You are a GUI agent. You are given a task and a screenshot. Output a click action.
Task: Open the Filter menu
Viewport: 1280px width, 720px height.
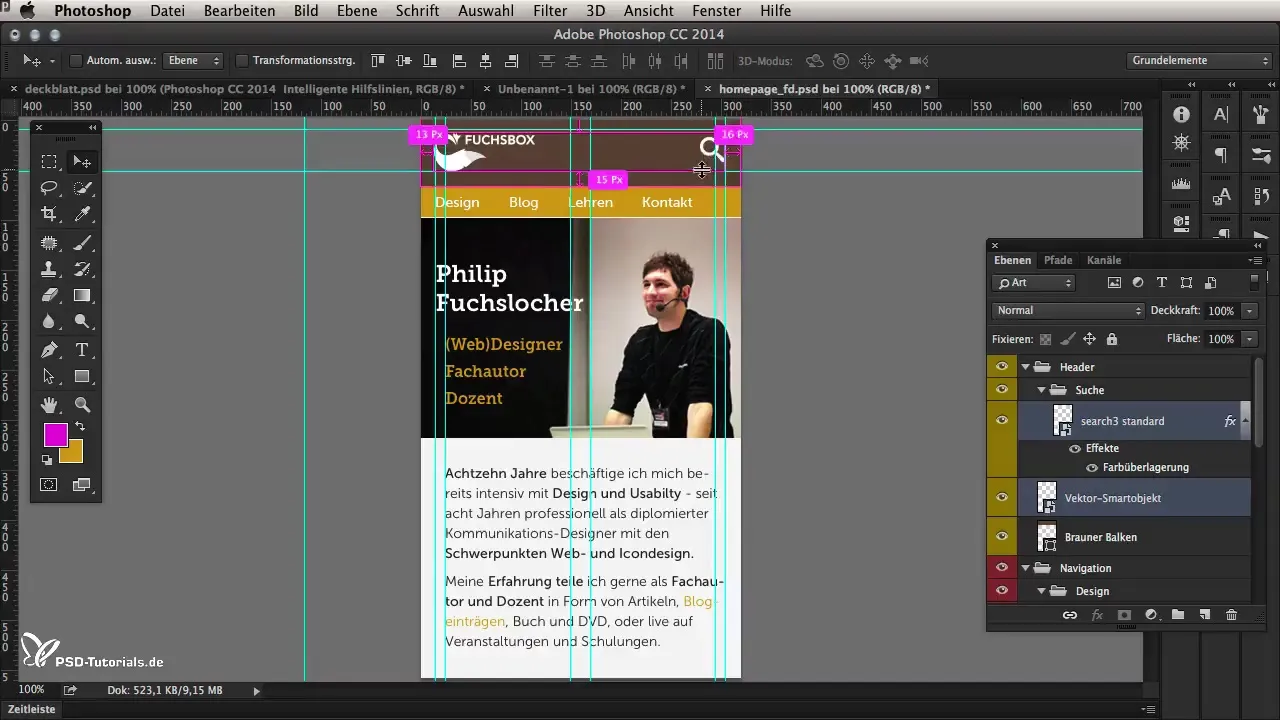coord(550,11)
